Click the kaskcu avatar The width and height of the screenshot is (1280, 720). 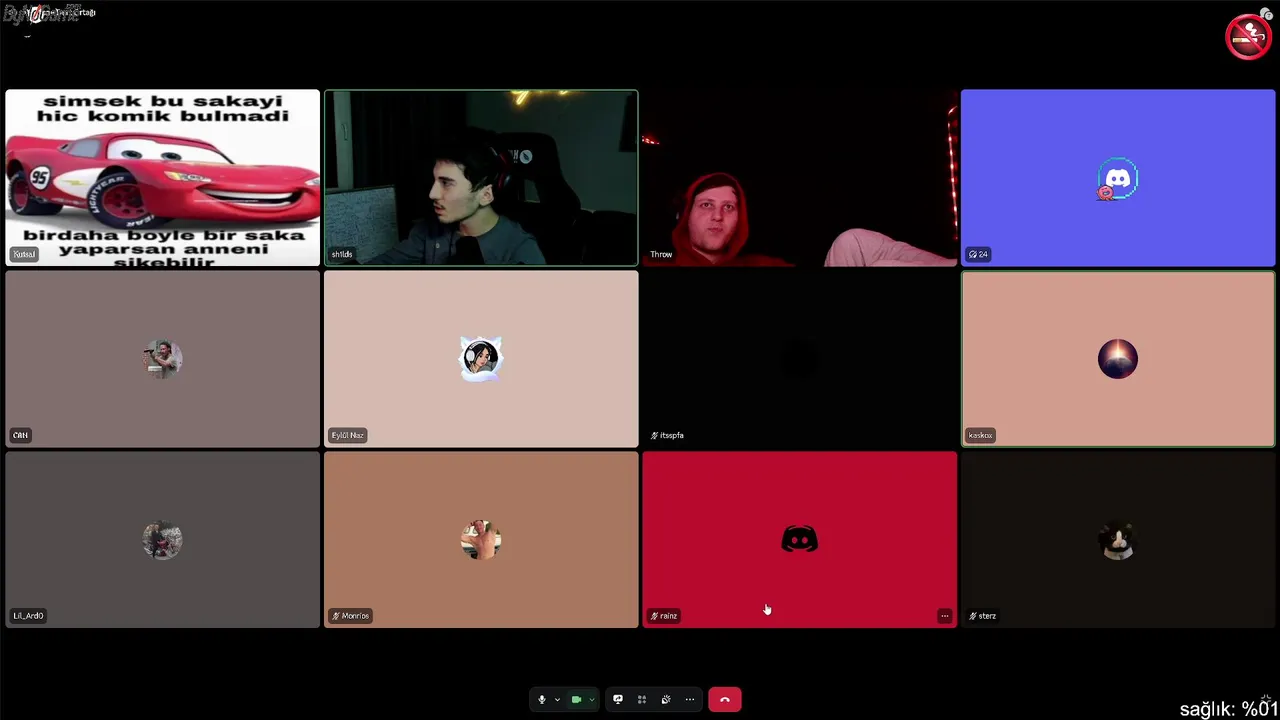1118,359
